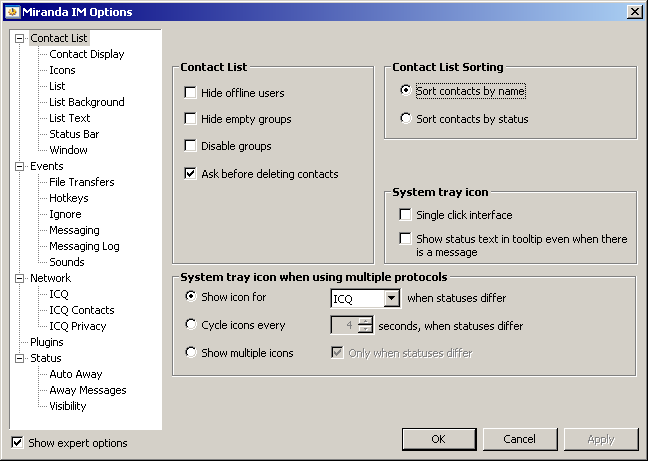
Task: Collapse the Events tree node
Action: 19,166
